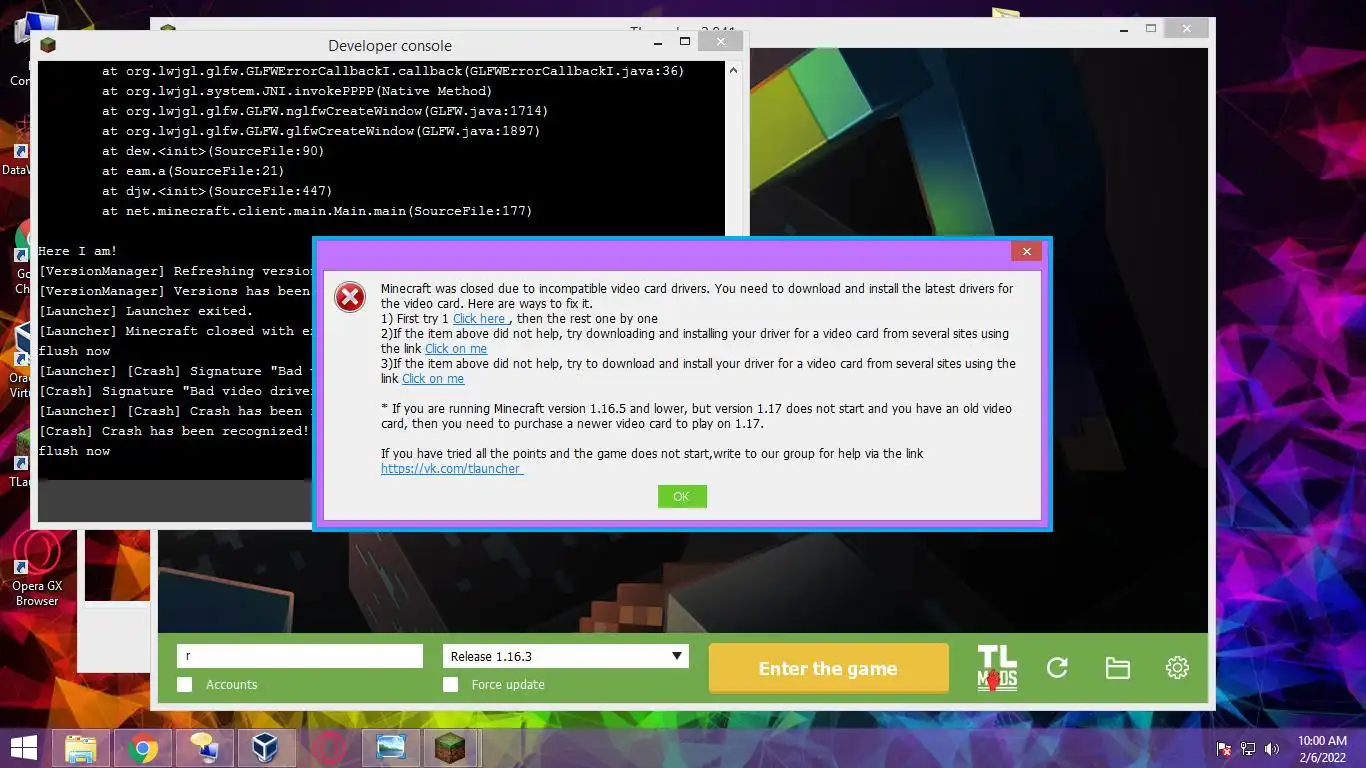Open the volume speaker tray icon

pos(1272,748)
